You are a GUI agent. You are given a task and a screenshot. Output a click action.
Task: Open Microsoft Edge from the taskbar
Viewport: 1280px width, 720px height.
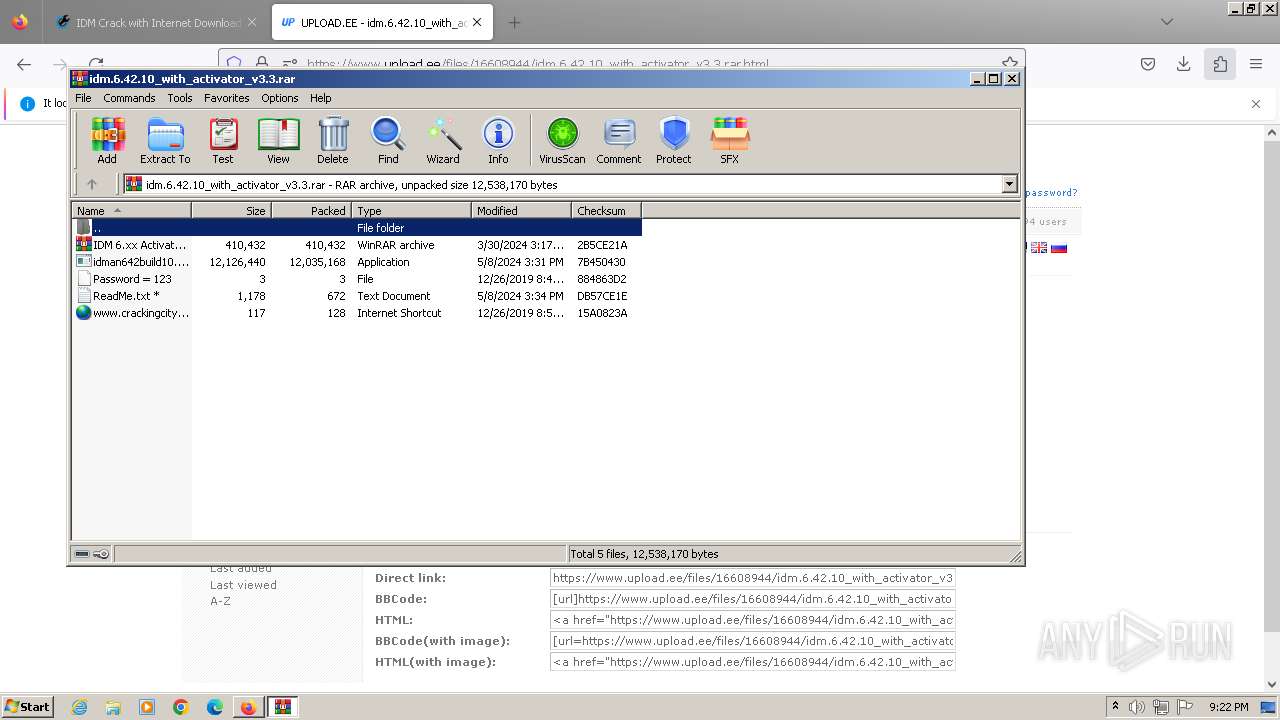(215, 707)
